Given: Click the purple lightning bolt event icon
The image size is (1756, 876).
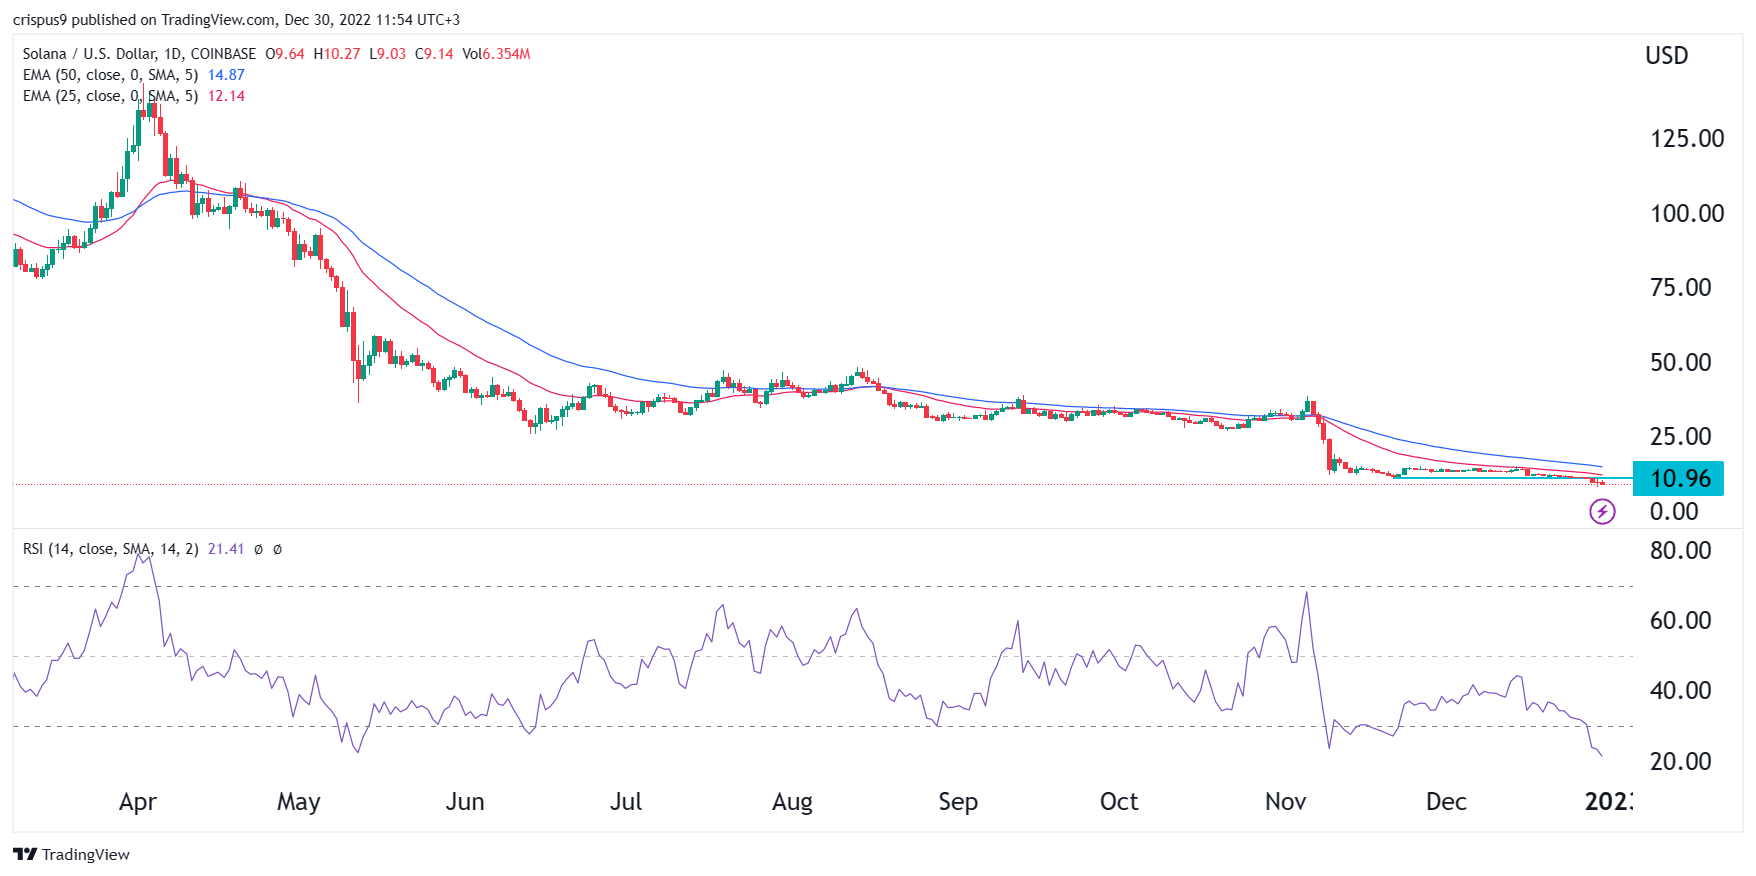Looking at the screenshot, I should [1602, 513].
